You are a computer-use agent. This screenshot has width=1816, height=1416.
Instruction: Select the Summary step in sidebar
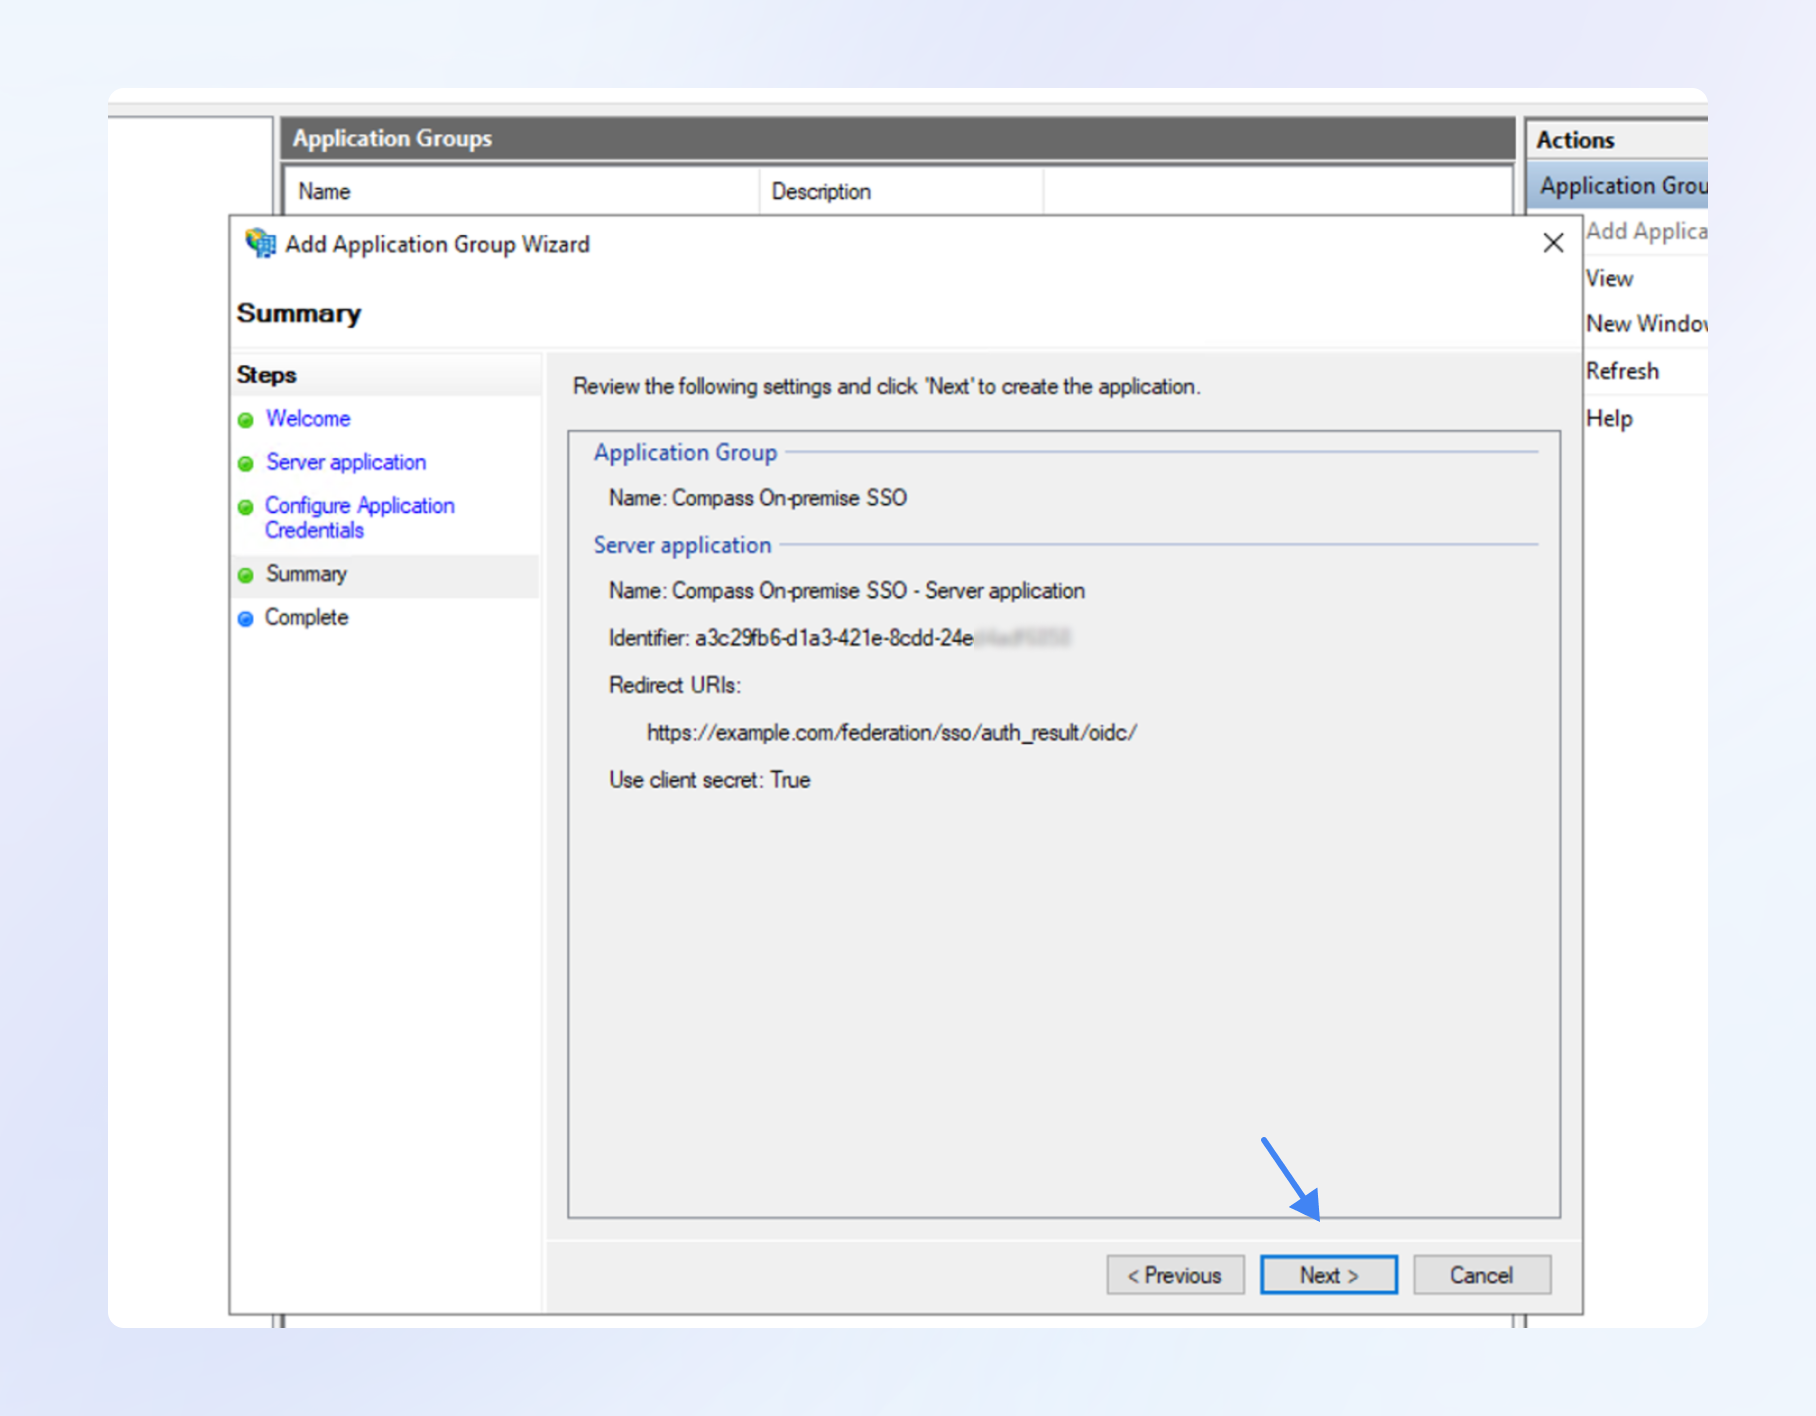click(306, 574)
